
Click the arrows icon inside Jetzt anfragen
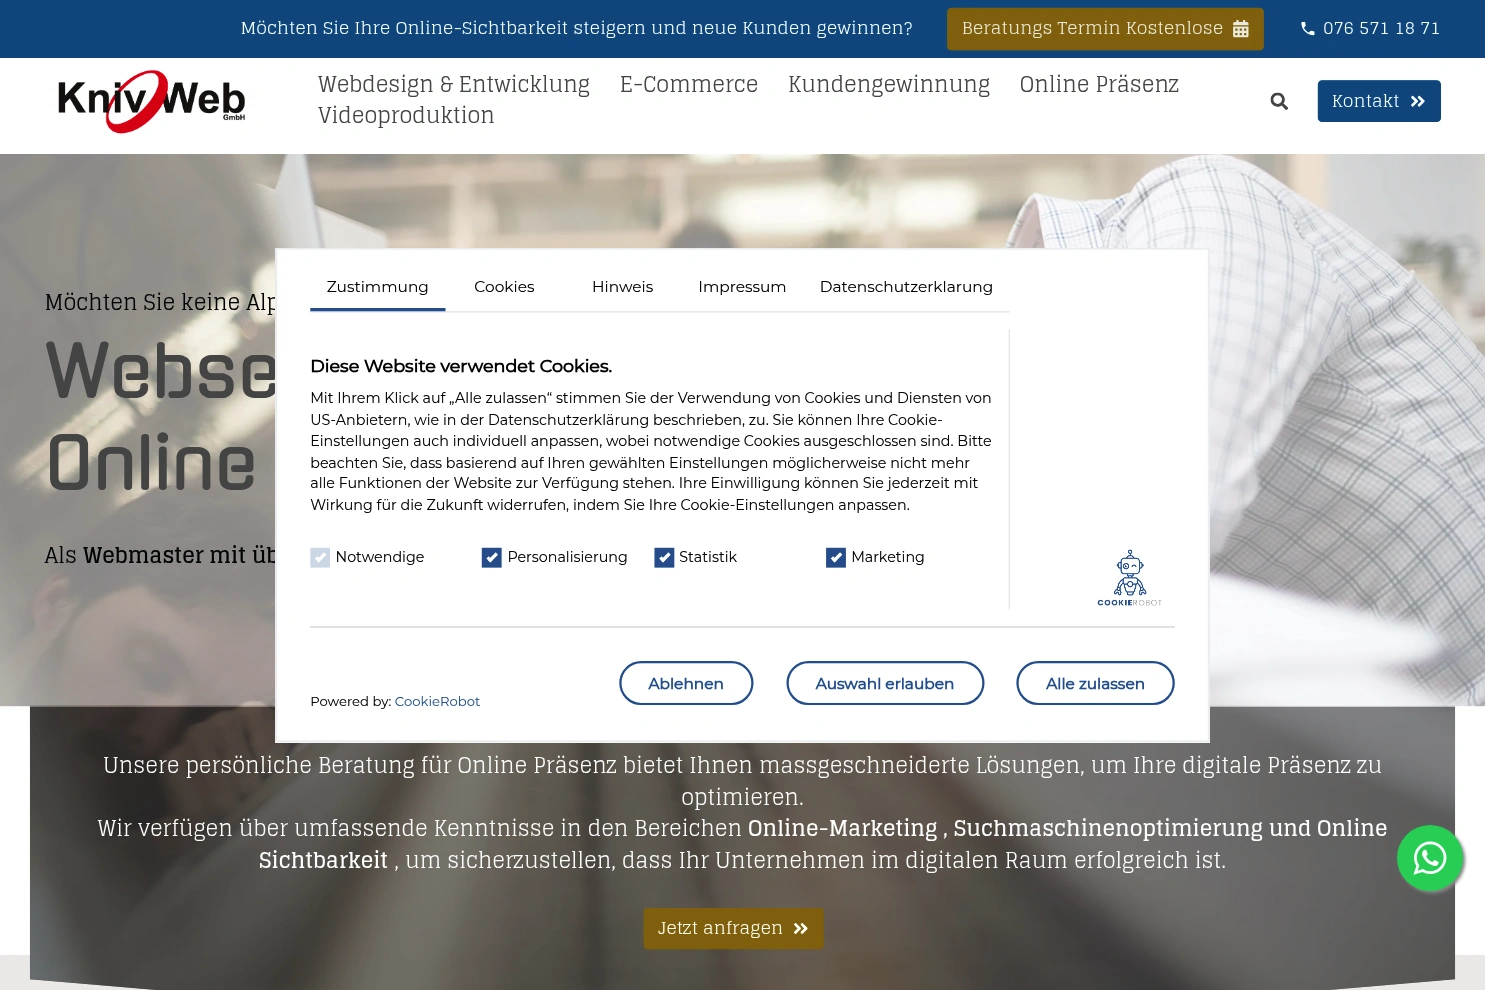click(x=800, y=928)
